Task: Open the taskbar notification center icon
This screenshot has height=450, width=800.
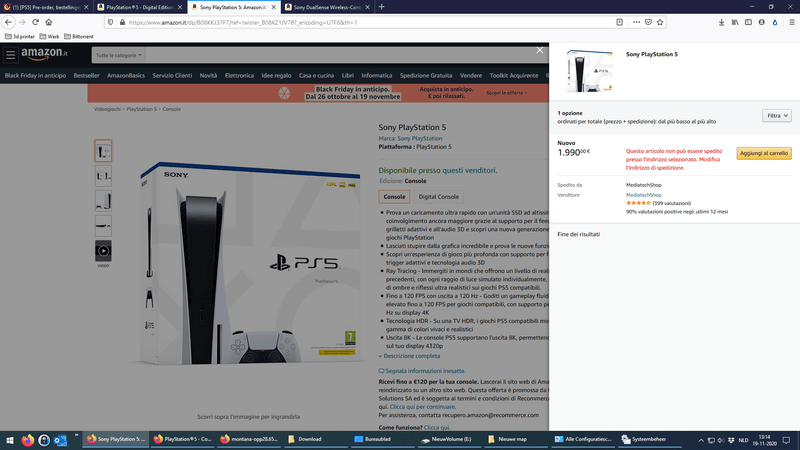Action: pyautogui.click(x=787, y=440)
